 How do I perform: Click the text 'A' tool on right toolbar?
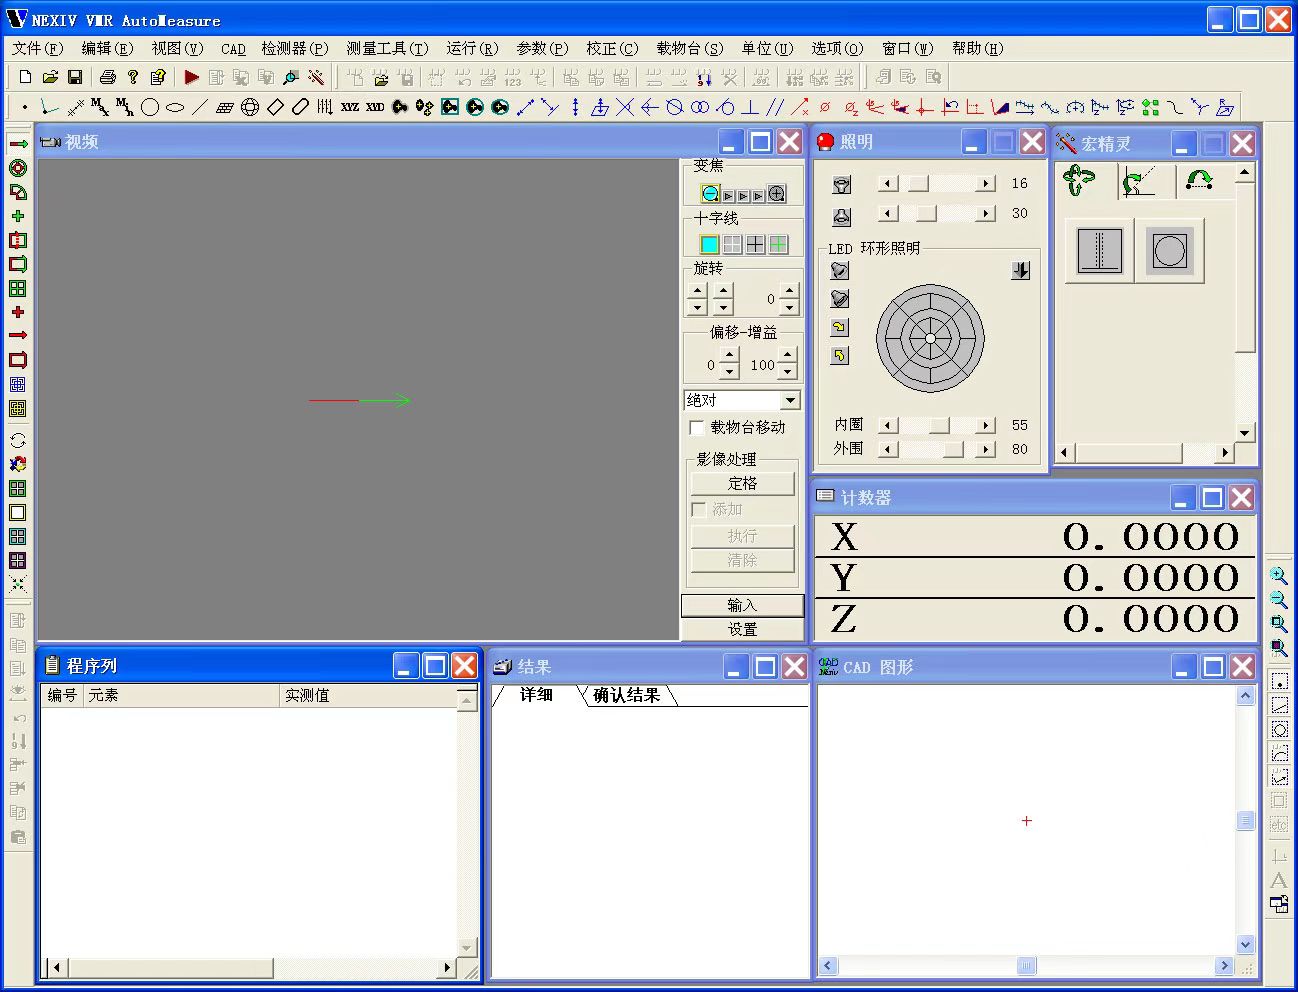tap(1279, 881)
